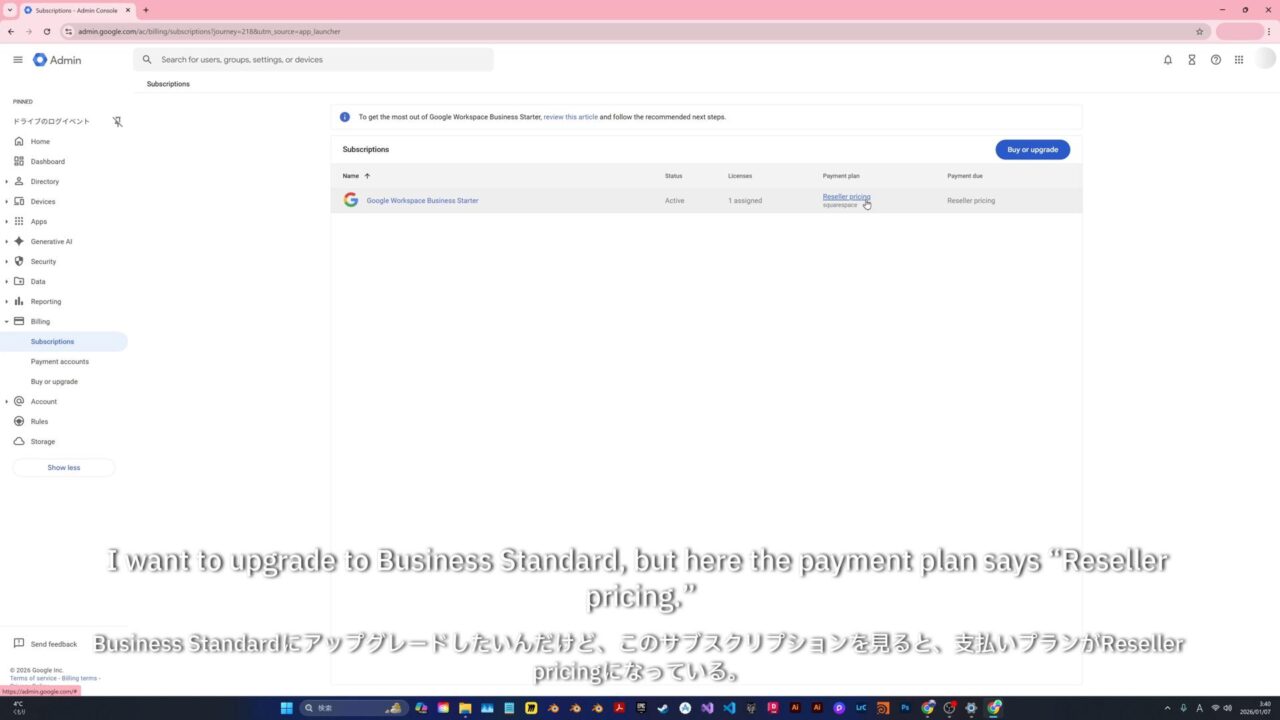Click the Google Admin logo

57,60
